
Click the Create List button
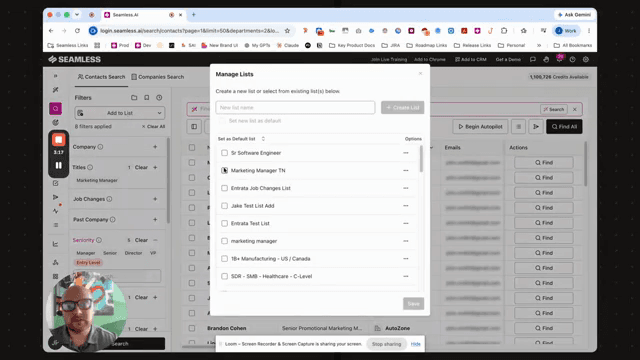pyautogui.click(x=402, y=107)
